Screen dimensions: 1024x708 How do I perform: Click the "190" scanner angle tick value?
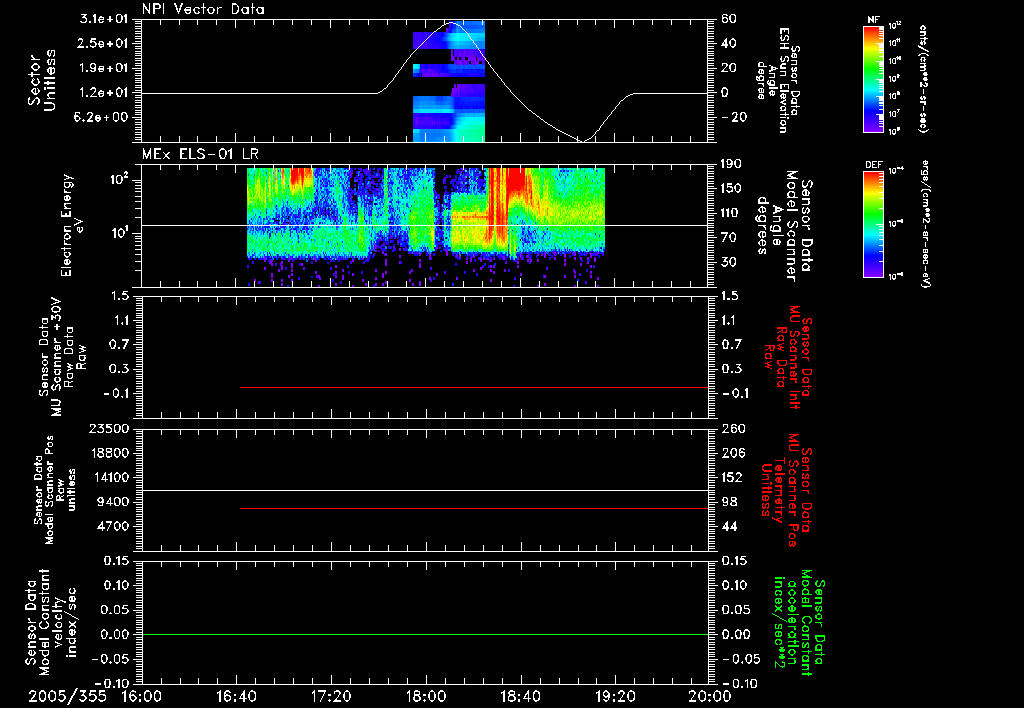(x=733, y=164)
